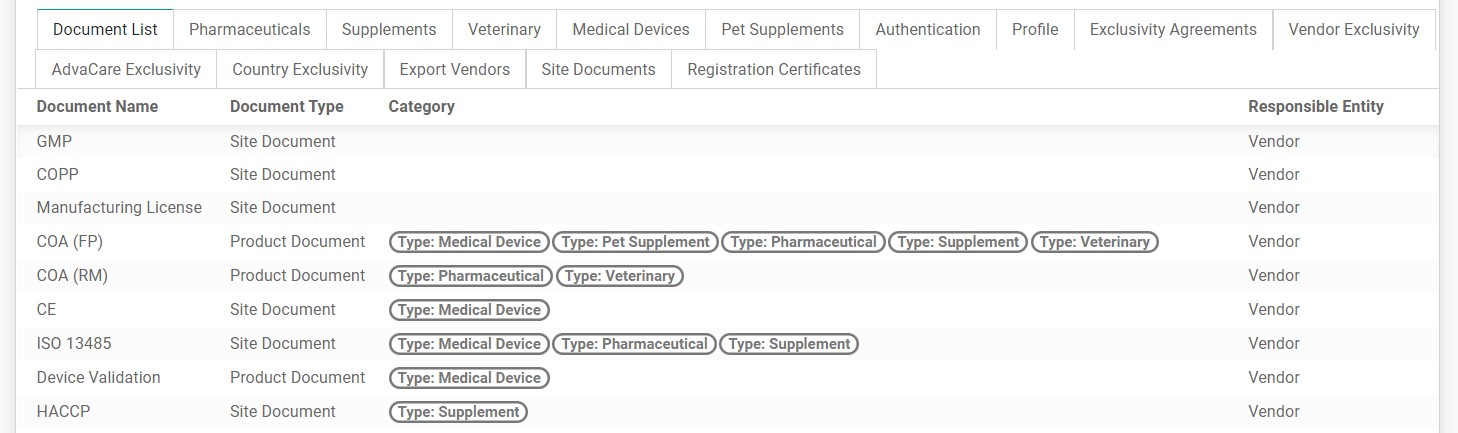Open the Exclusivity Agreements tab
This screenshot has height=433, width=1458.
pyautogui.click(x=1173, y=29)
